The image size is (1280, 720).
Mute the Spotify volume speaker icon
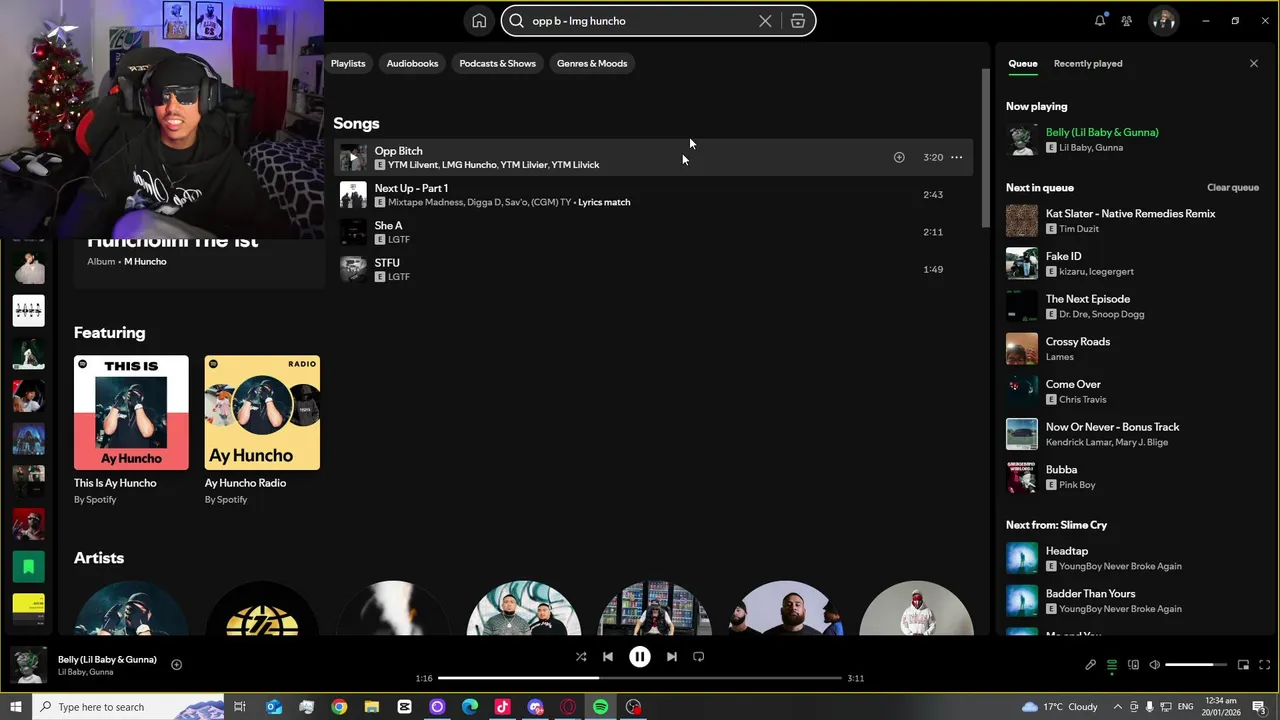pyautogui.click(x=1154, y=665)
